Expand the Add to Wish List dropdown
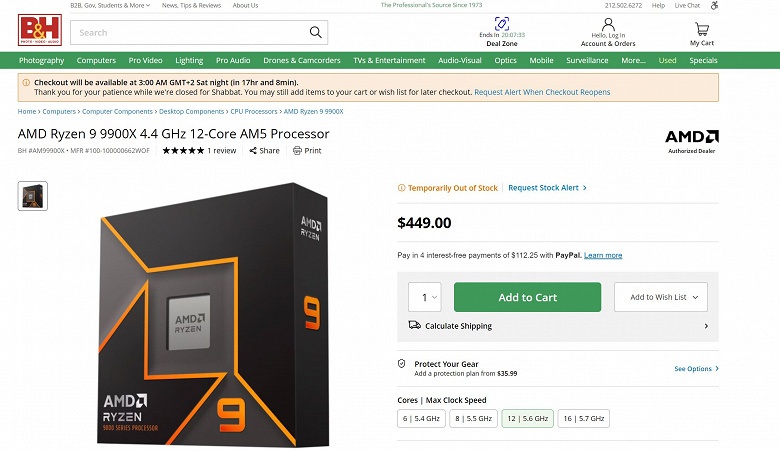780x451 pixels. (668, 297)
